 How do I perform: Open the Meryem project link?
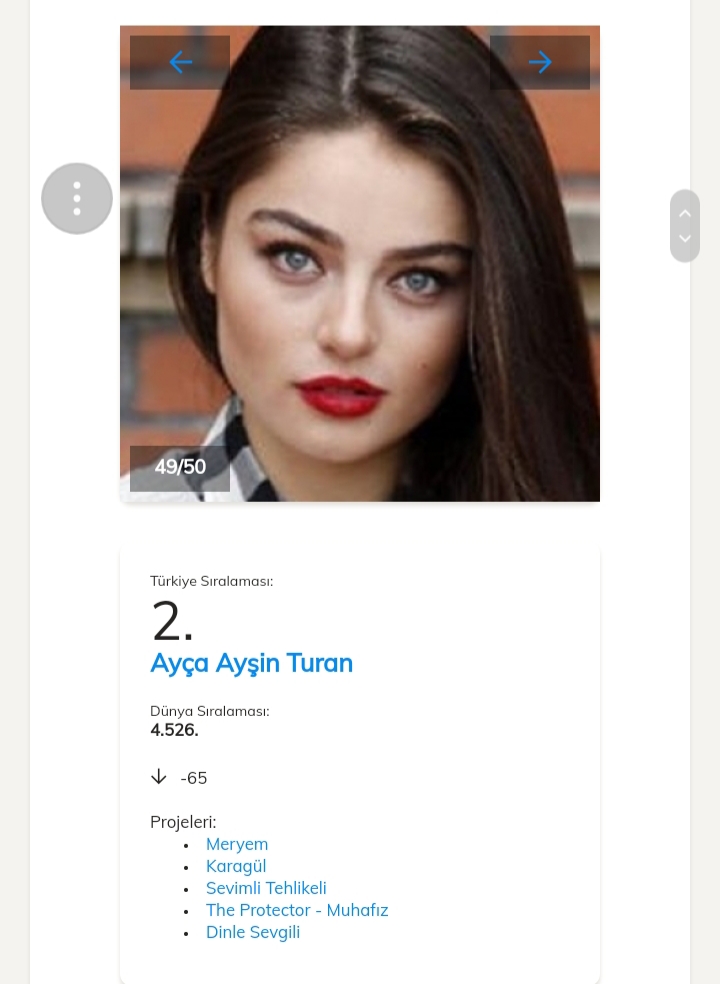(237, 844)
